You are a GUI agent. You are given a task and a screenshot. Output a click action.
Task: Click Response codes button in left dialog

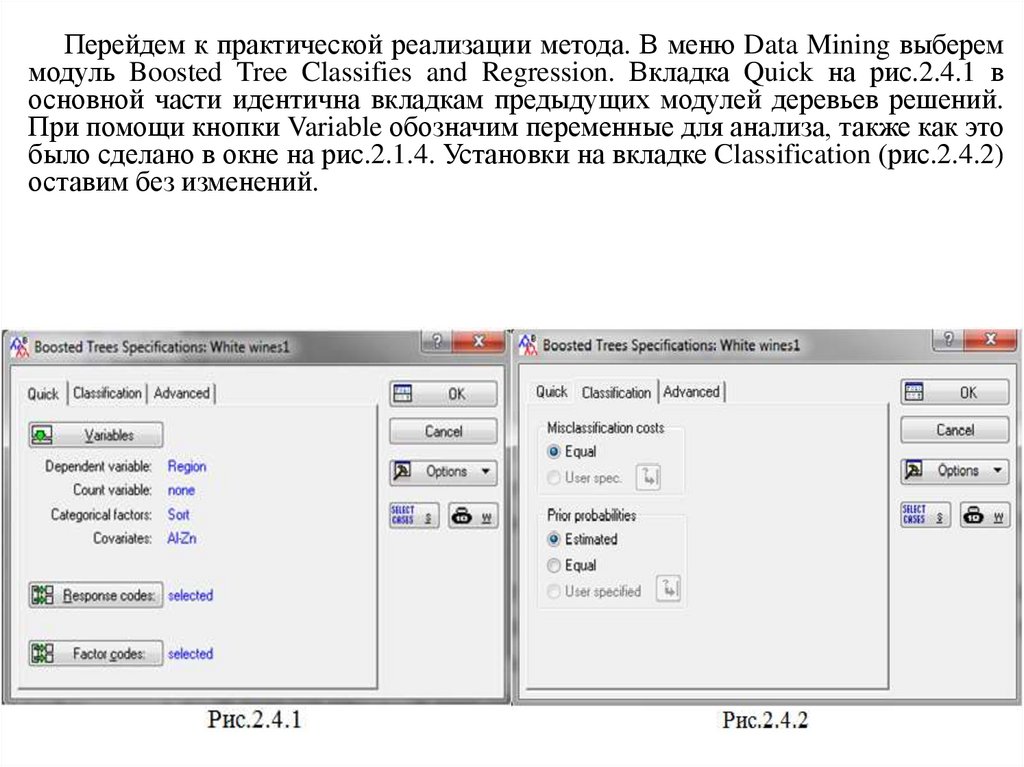click(95, 595)
